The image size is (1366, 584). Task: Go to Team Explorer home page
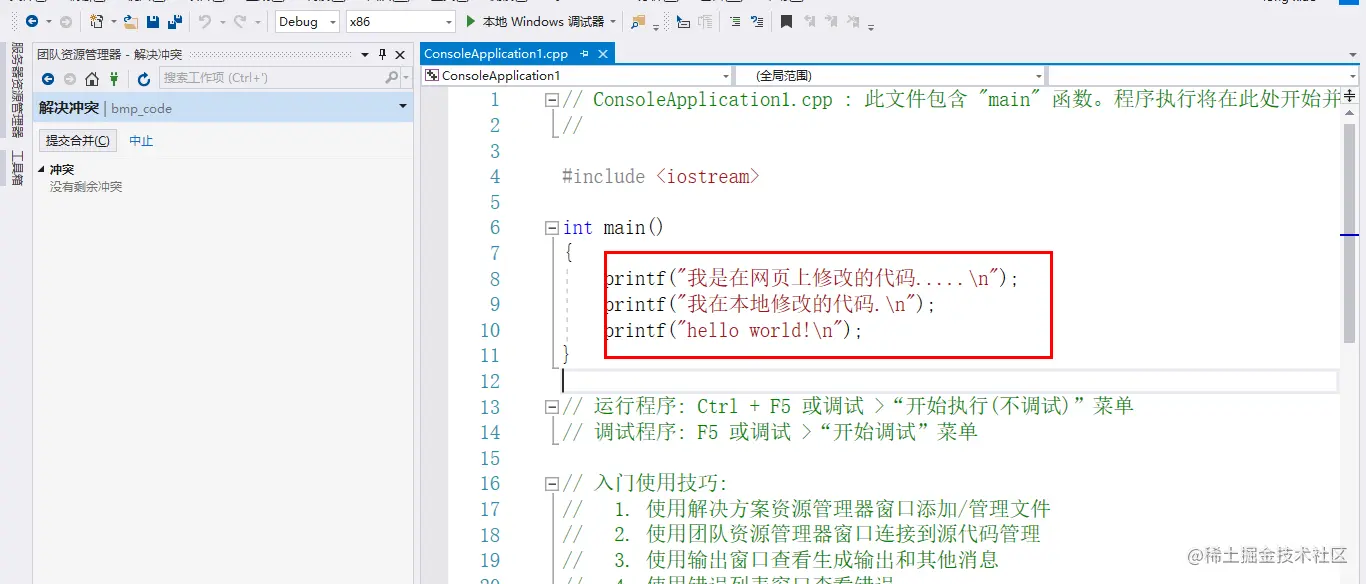92,78
